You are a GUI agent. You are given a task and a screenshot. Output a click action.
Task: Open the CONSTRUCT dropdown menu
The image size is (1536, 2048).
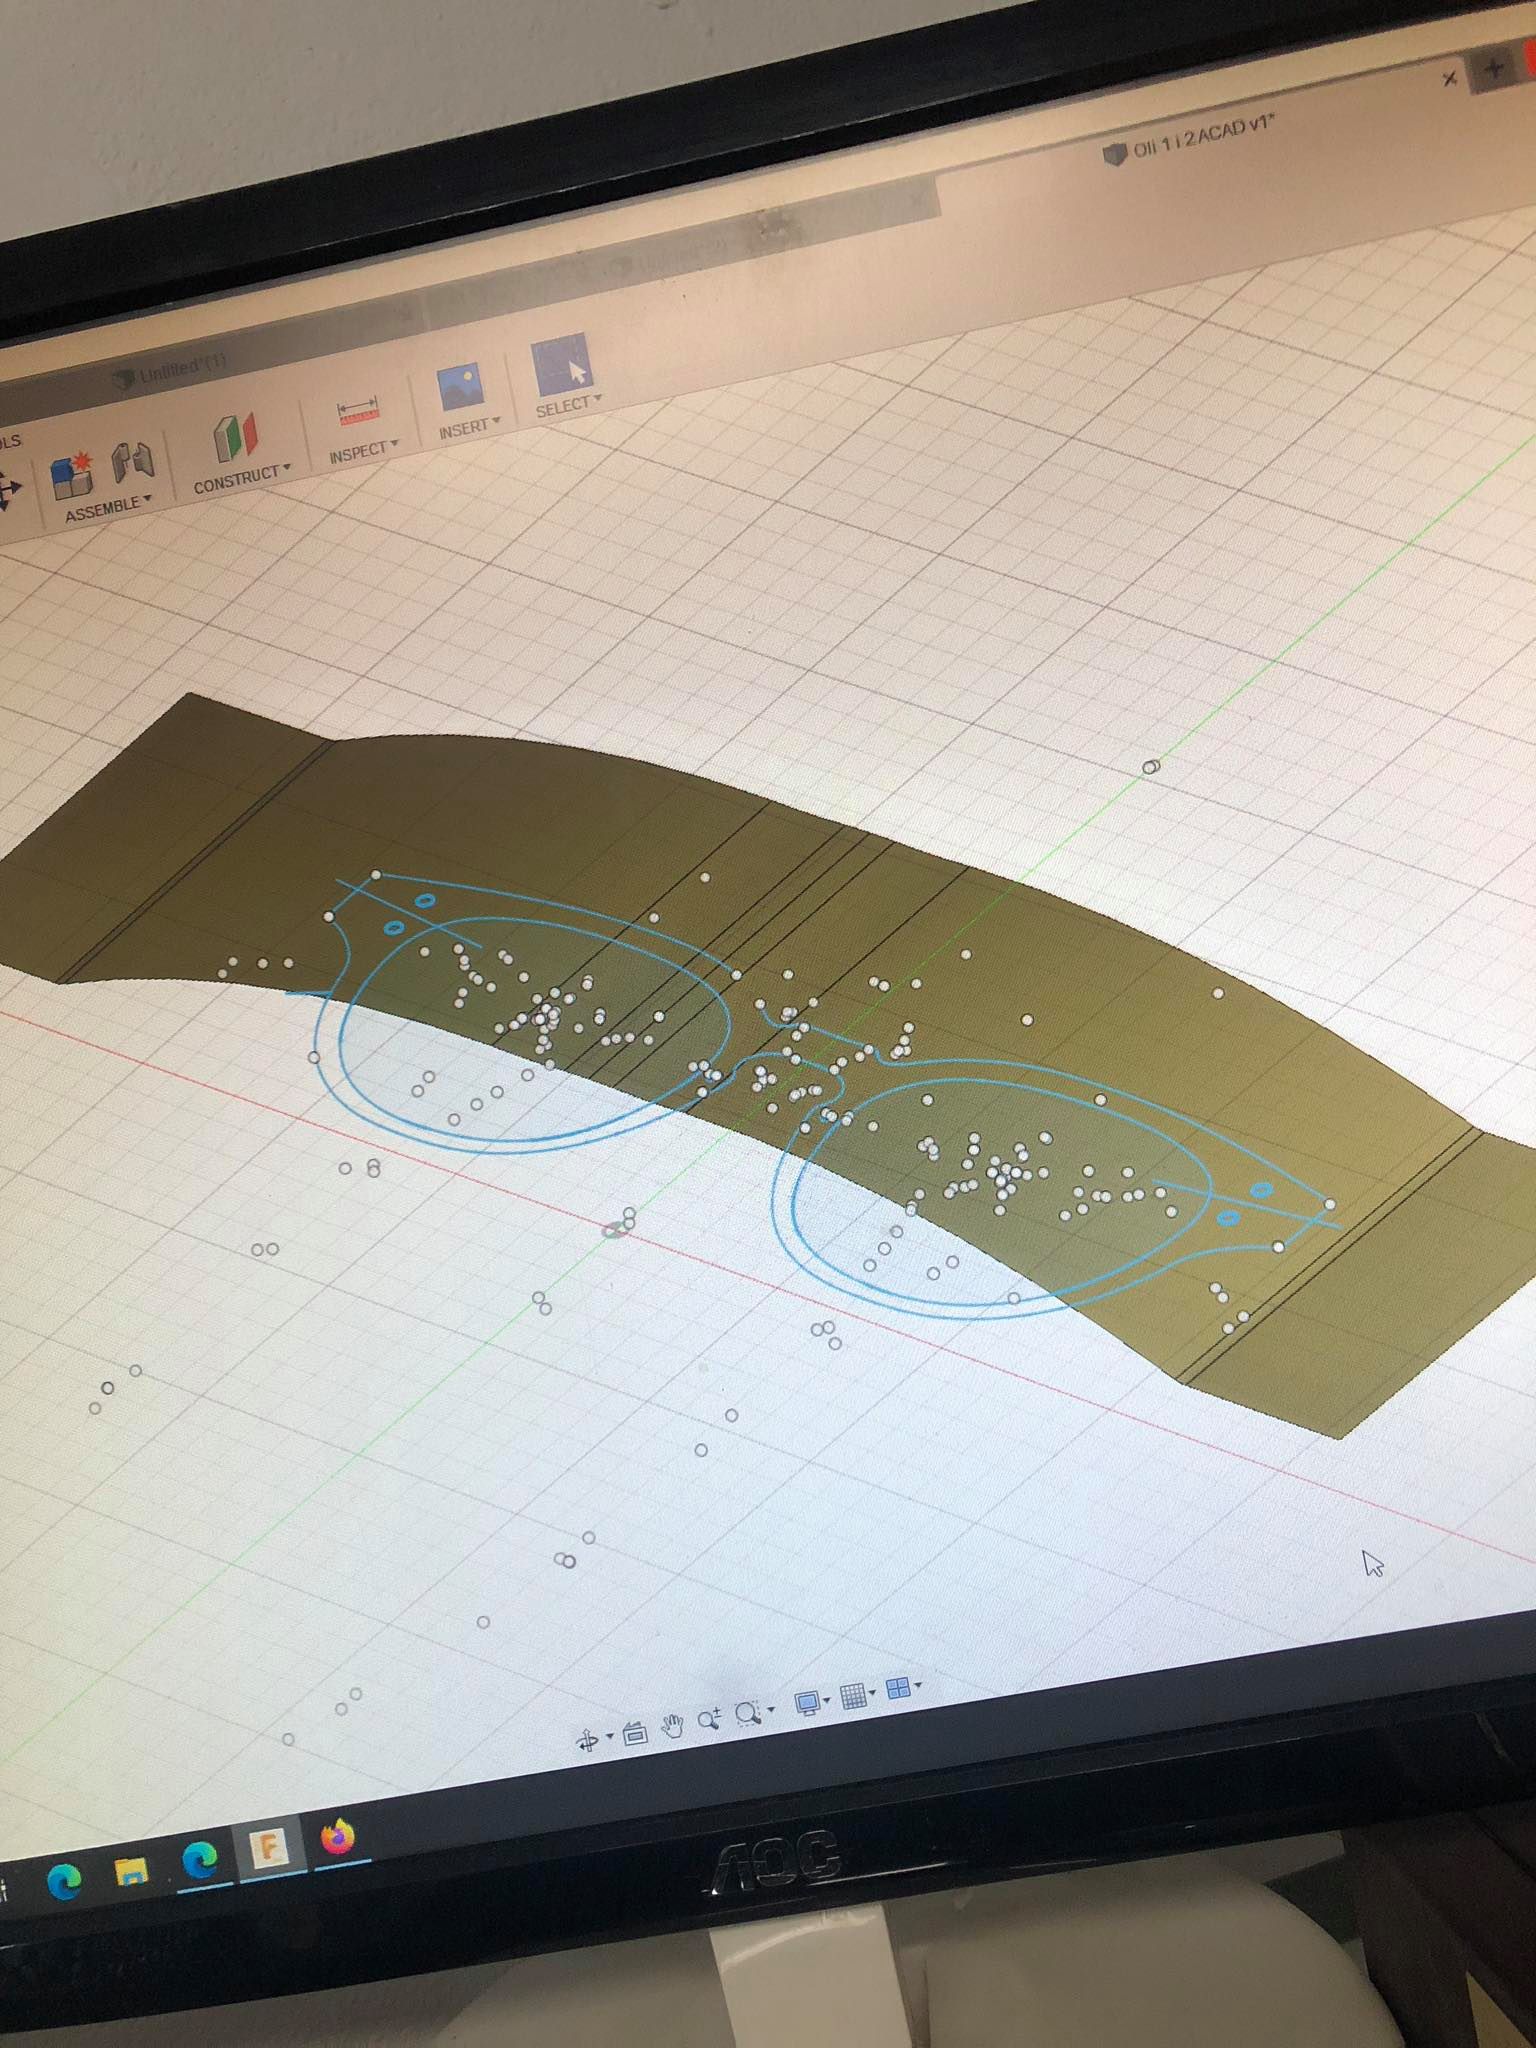click(242, 478)
